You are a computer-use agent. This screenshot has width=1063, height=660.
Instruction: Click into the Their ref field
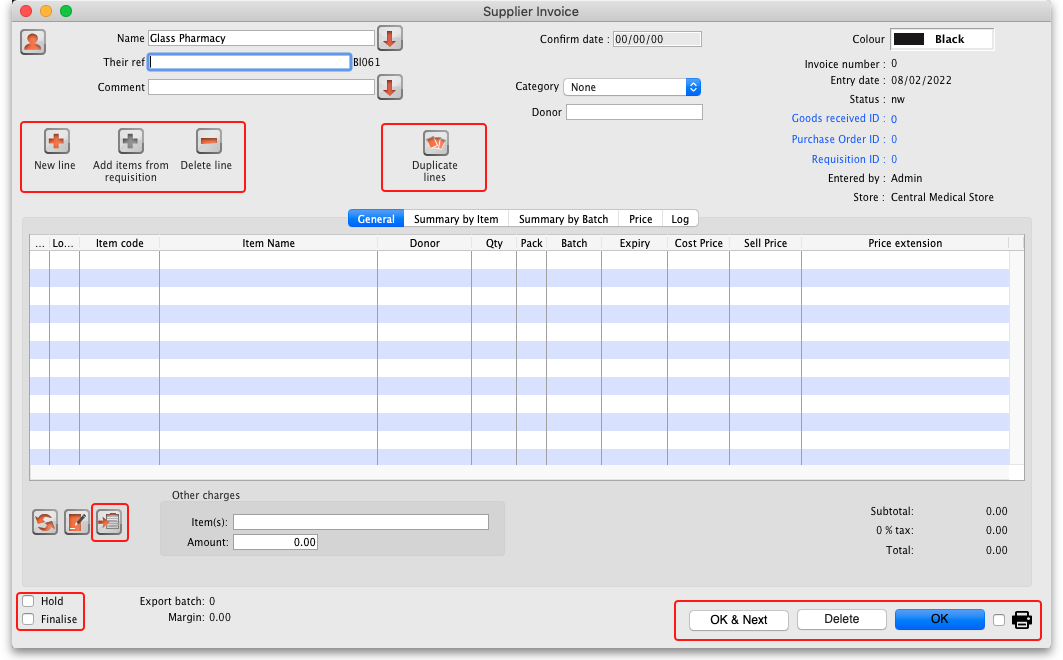point(250,62)
